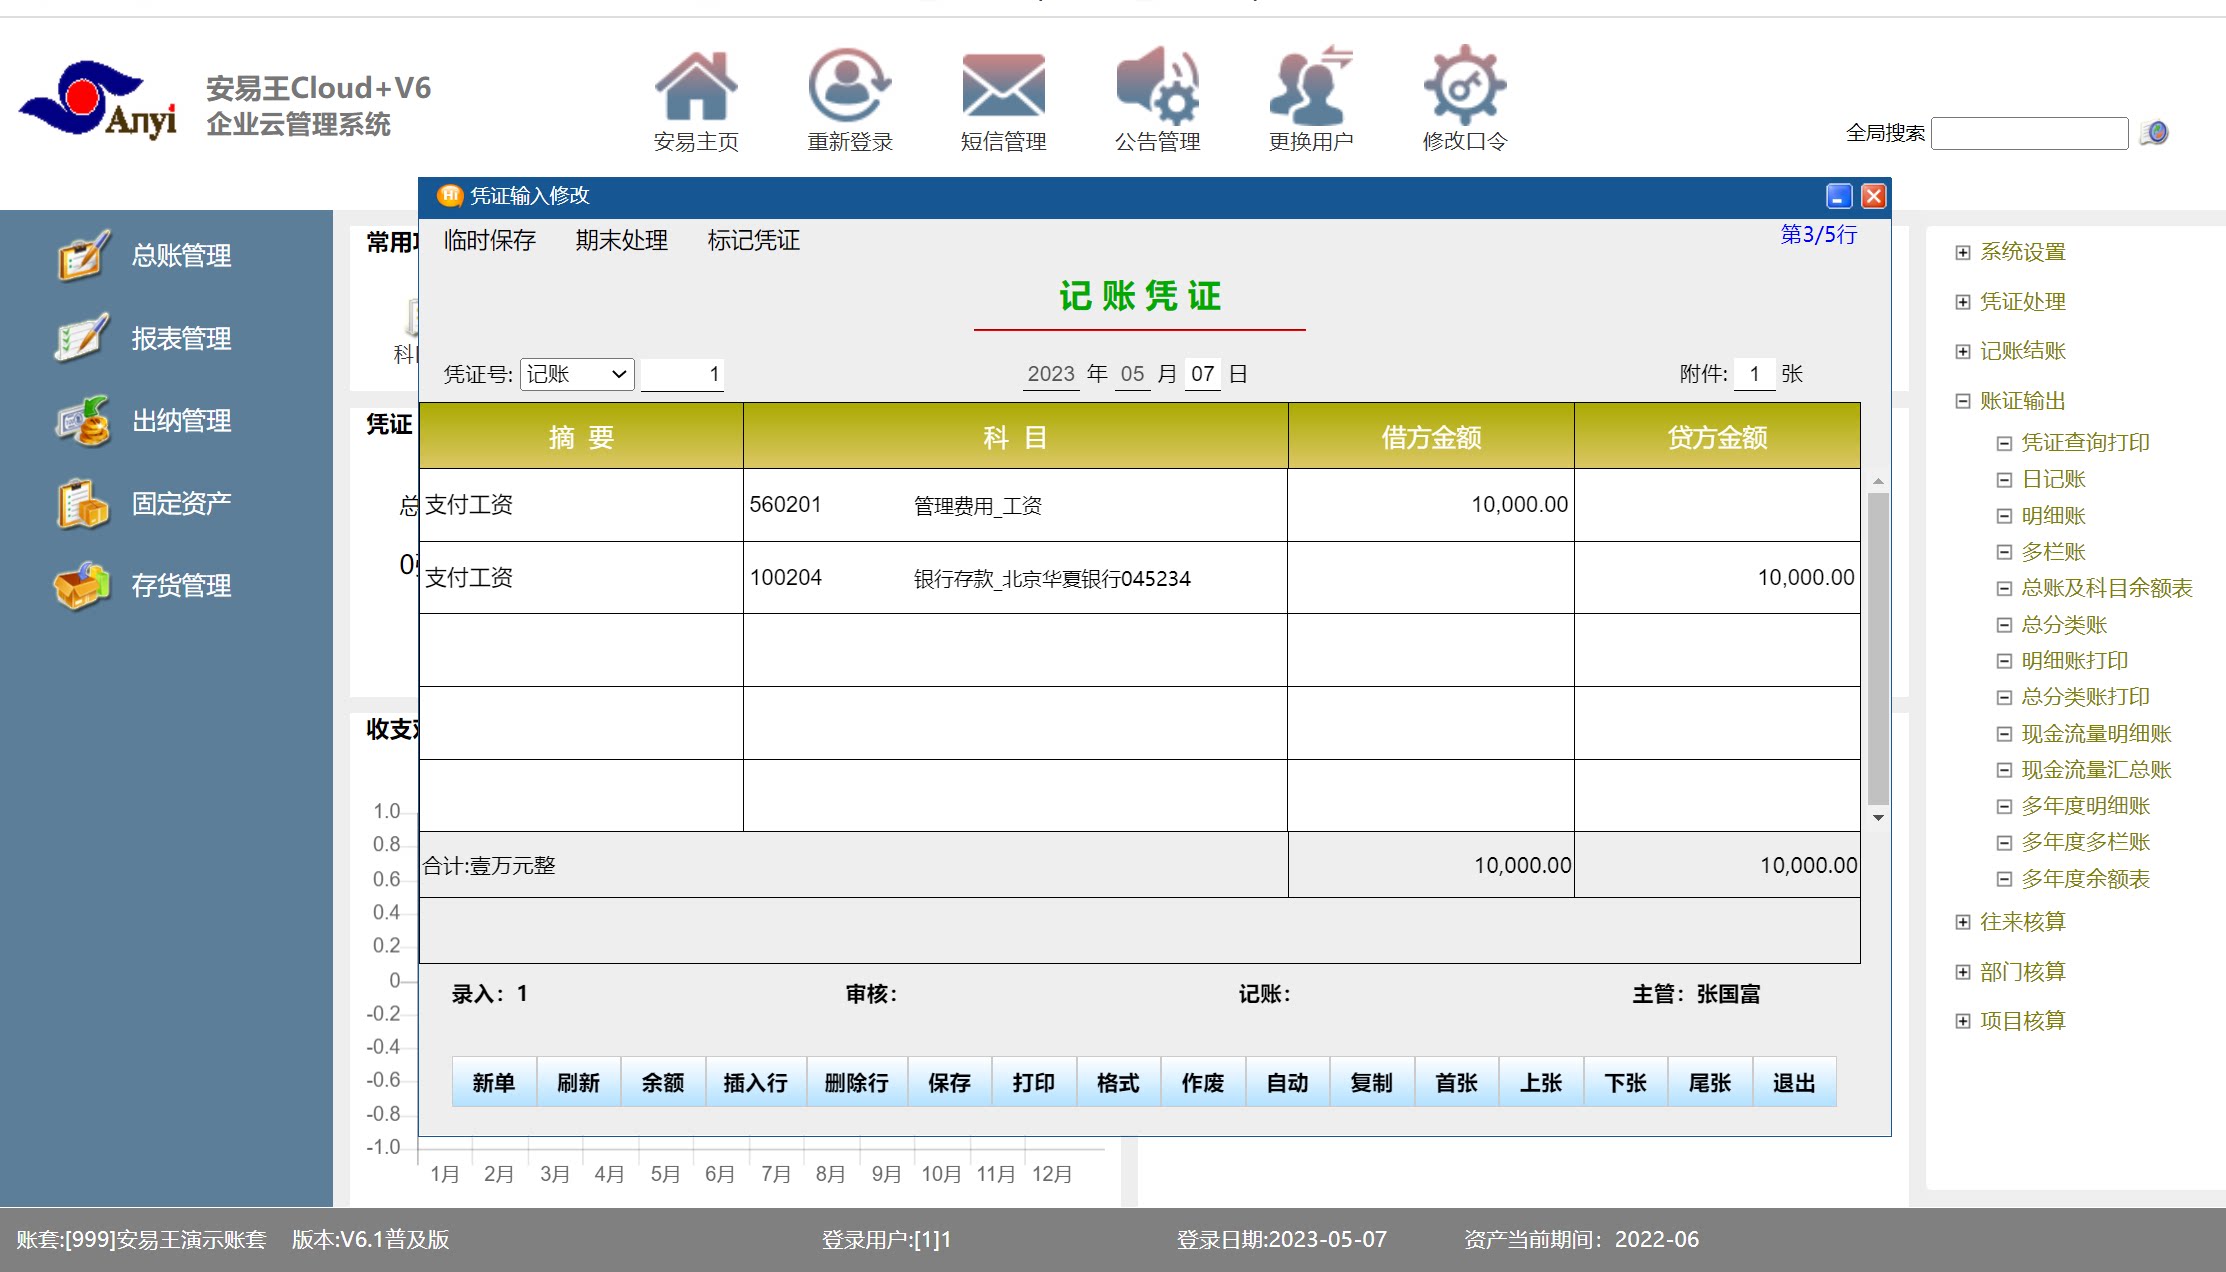Open 现金流量明细账 in tree
This screenshot has height=1272, width=2226.
[2096, 734]
